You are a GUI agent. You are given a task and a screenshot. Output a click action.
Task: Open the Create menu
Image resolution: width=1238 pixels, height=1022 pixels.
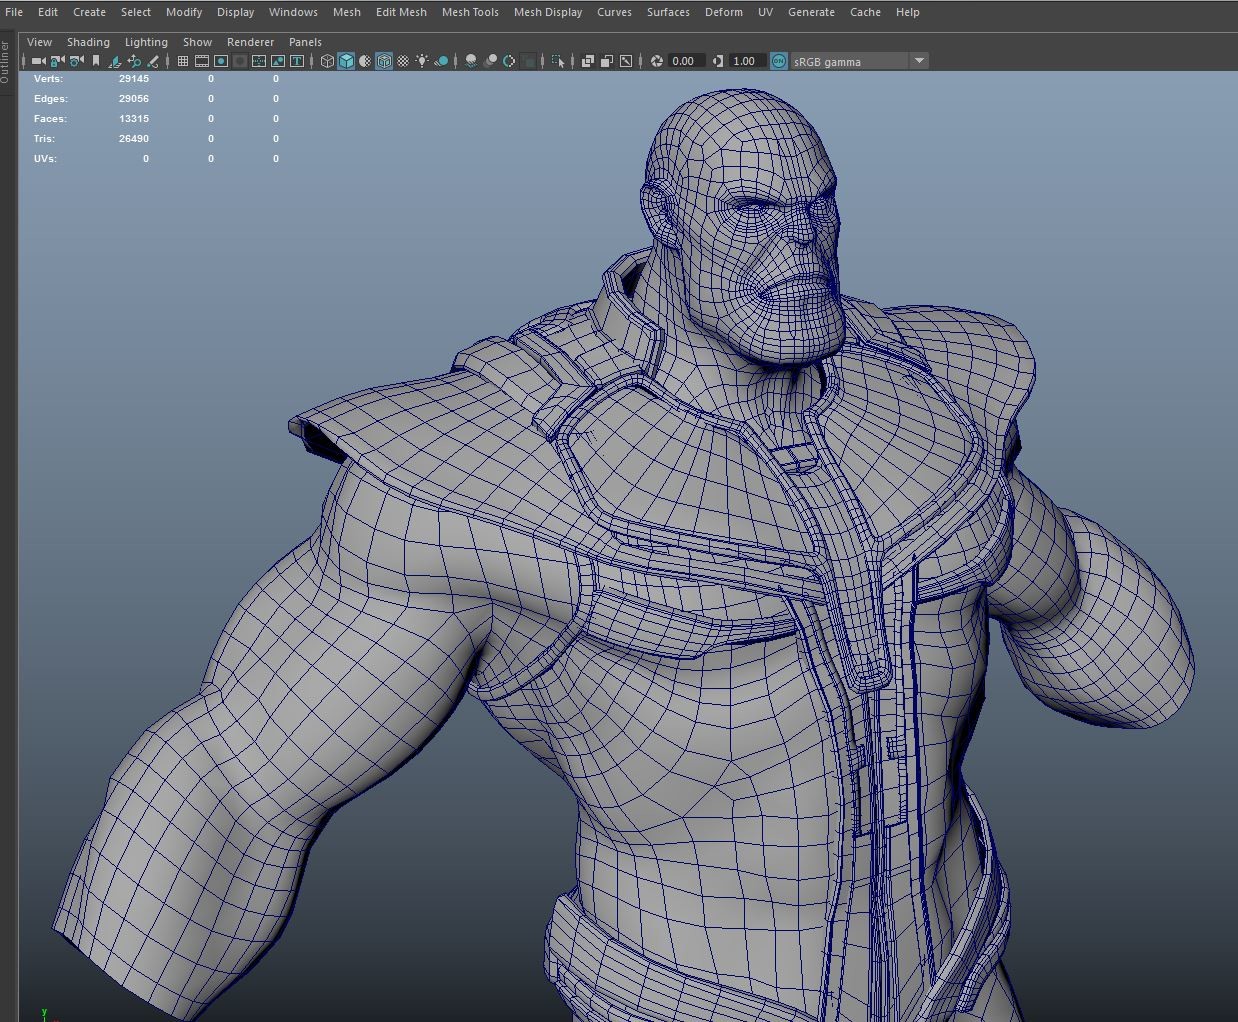[89, 12]
